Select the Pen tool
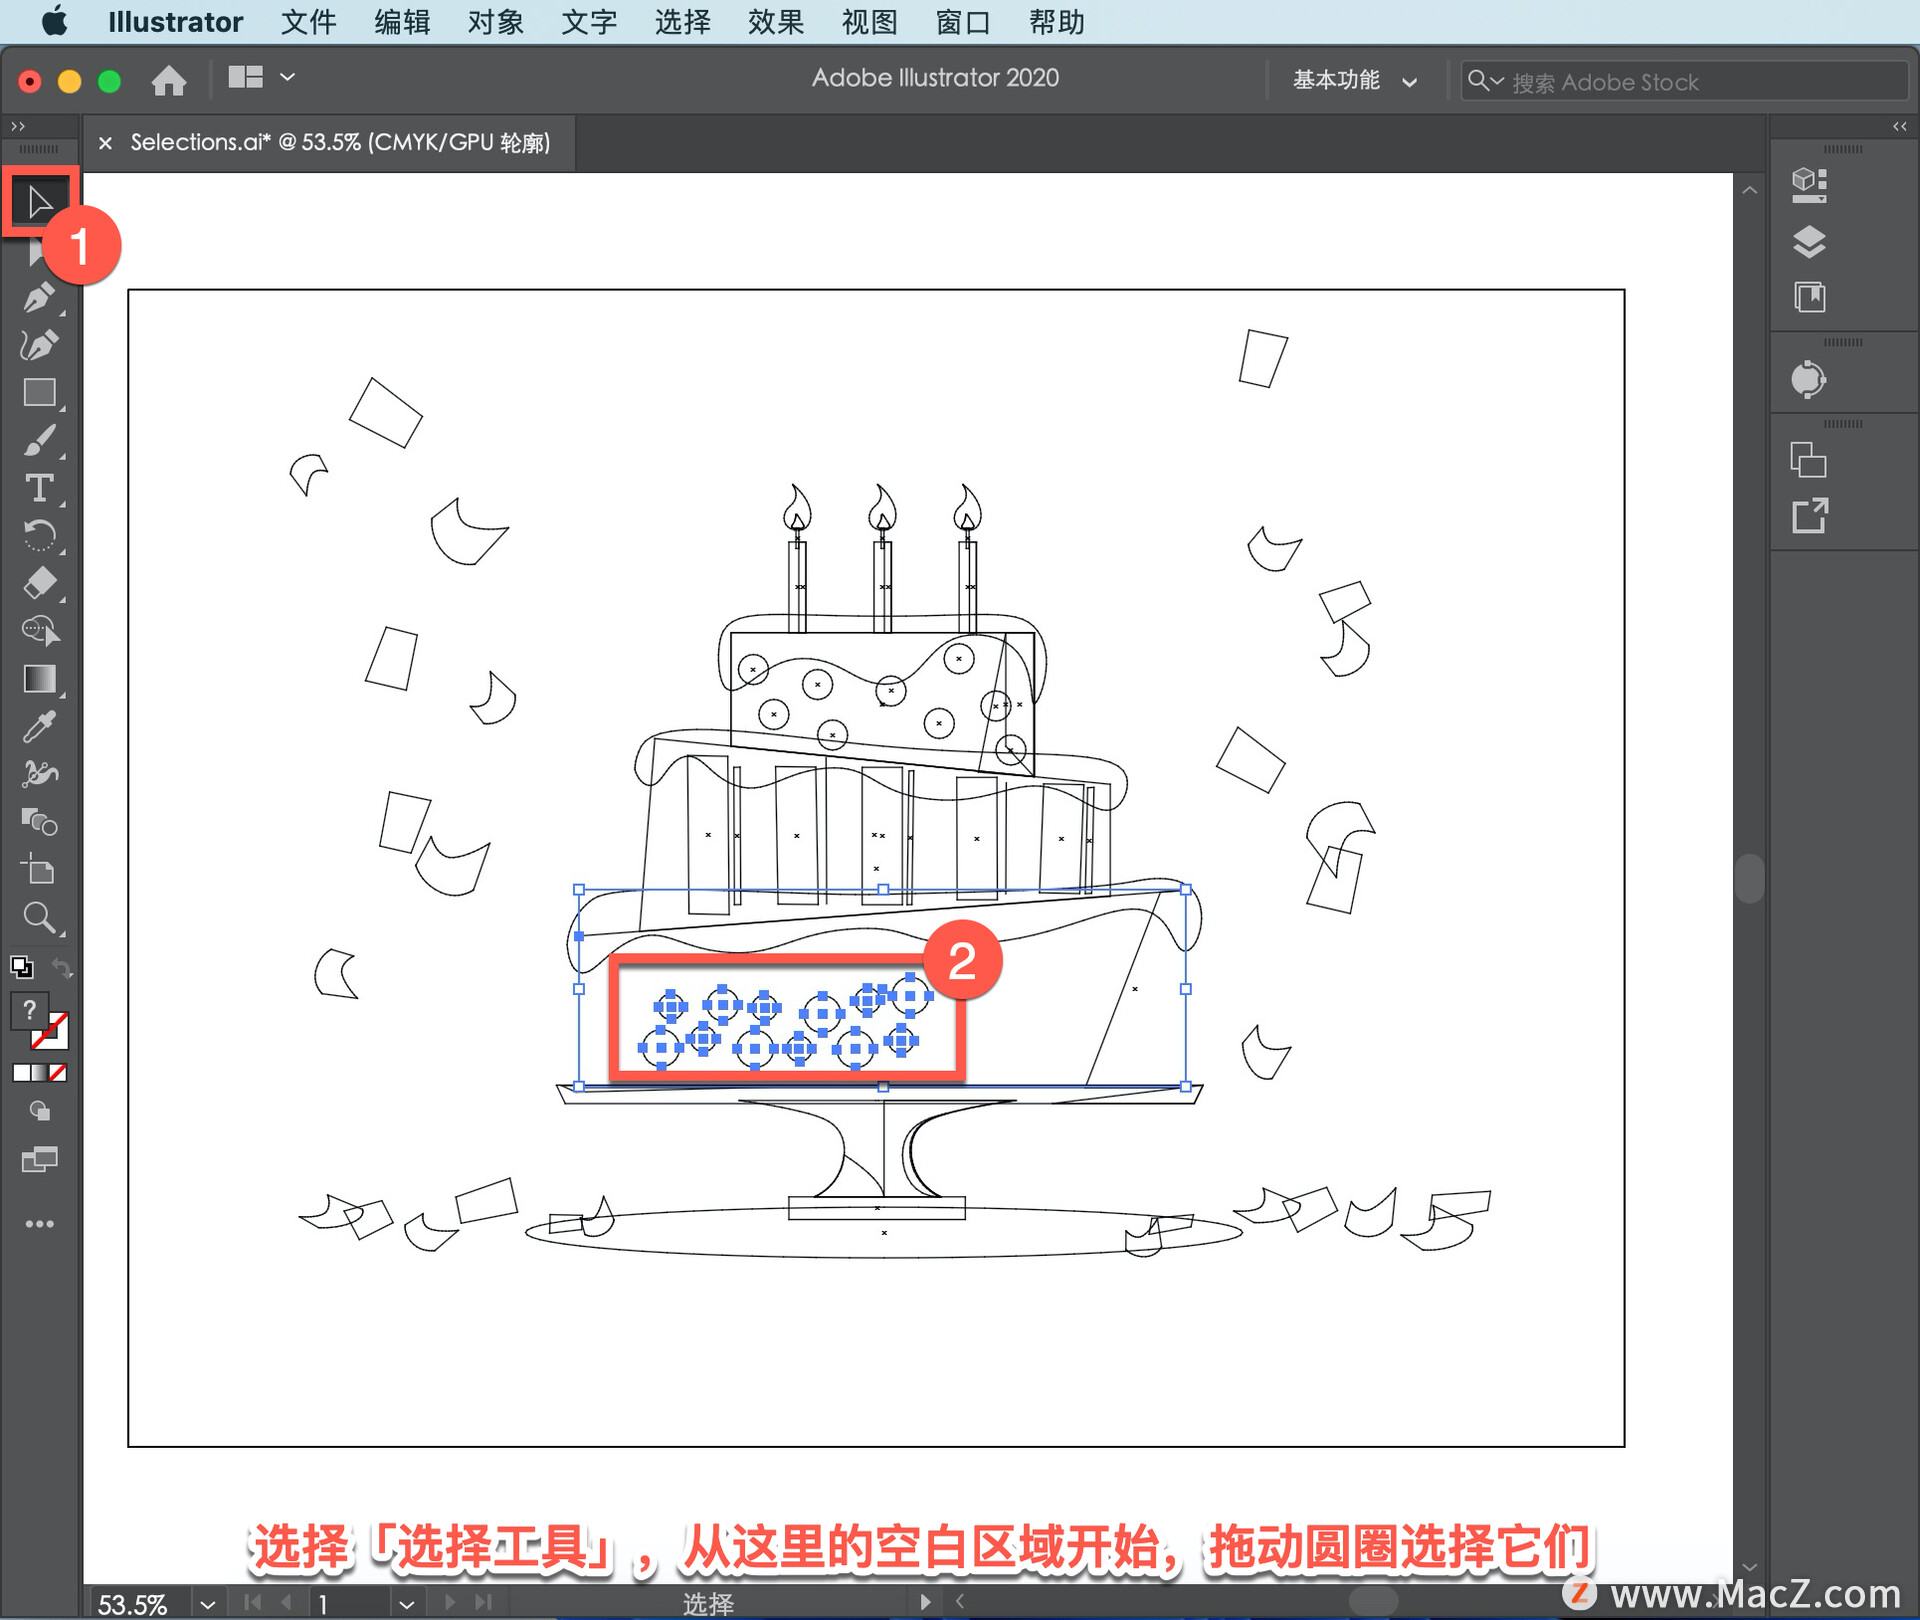The image size is (1920, 1620). click(x=39, y=298)
